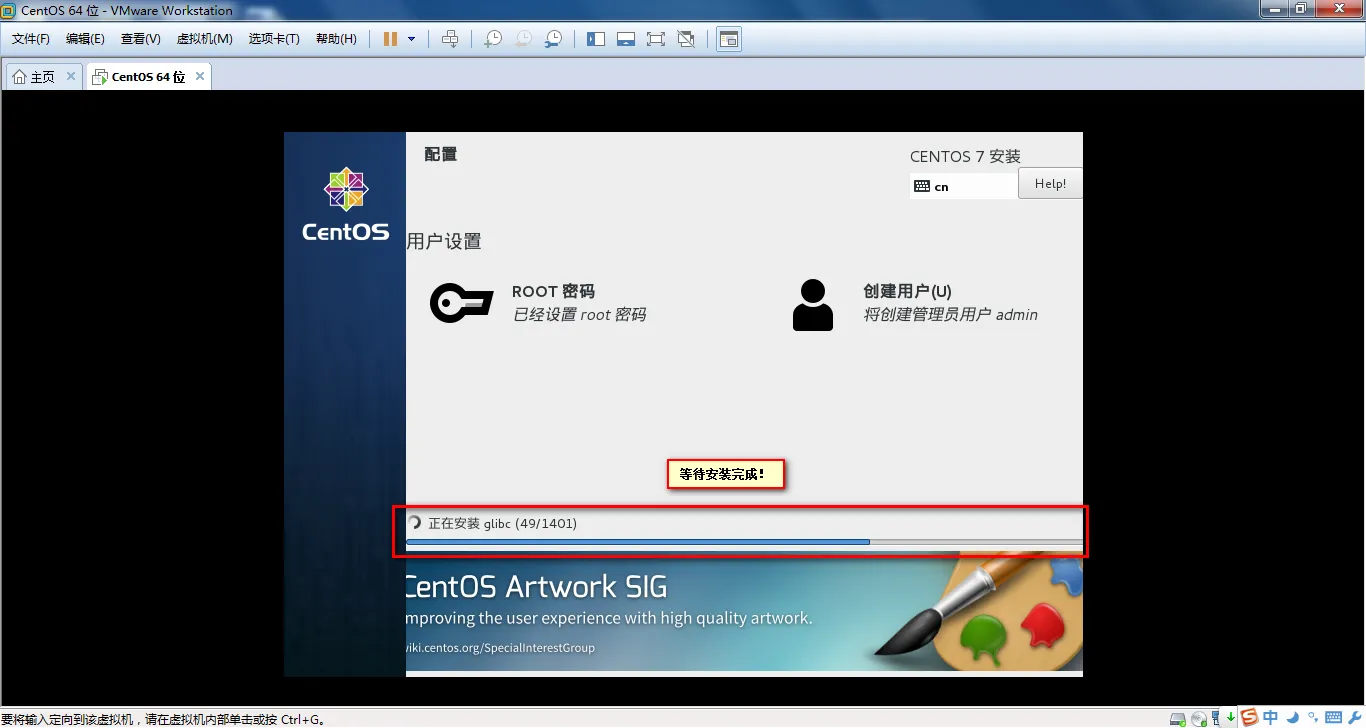Open the 查看(V) menu
Image resolution: width=1366 pixels, height=728 pixels.
pyautogui.click(x=141, y=39)
